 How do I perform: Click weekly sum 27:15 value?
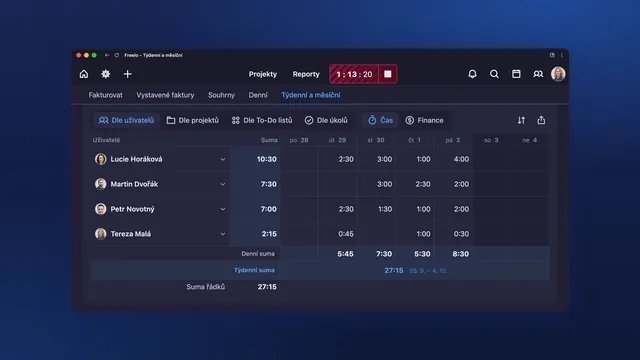point(393,270)
